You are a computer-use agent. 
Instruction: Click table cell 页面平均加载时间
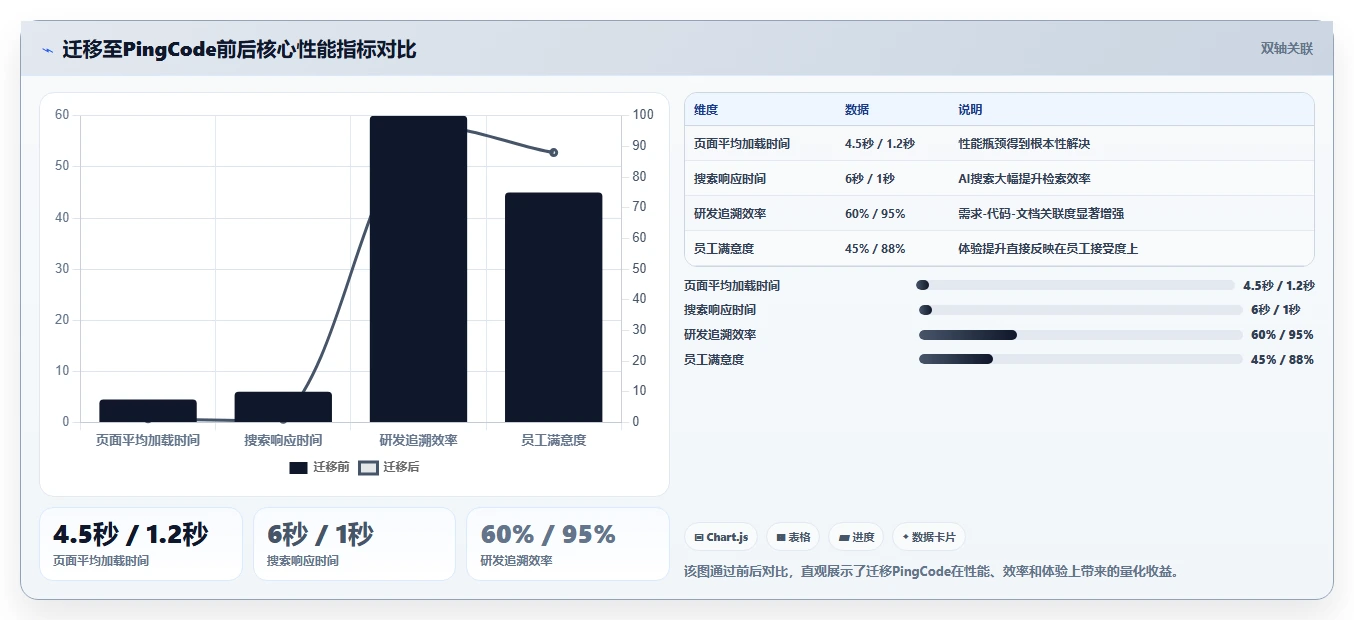coord(742,144)
